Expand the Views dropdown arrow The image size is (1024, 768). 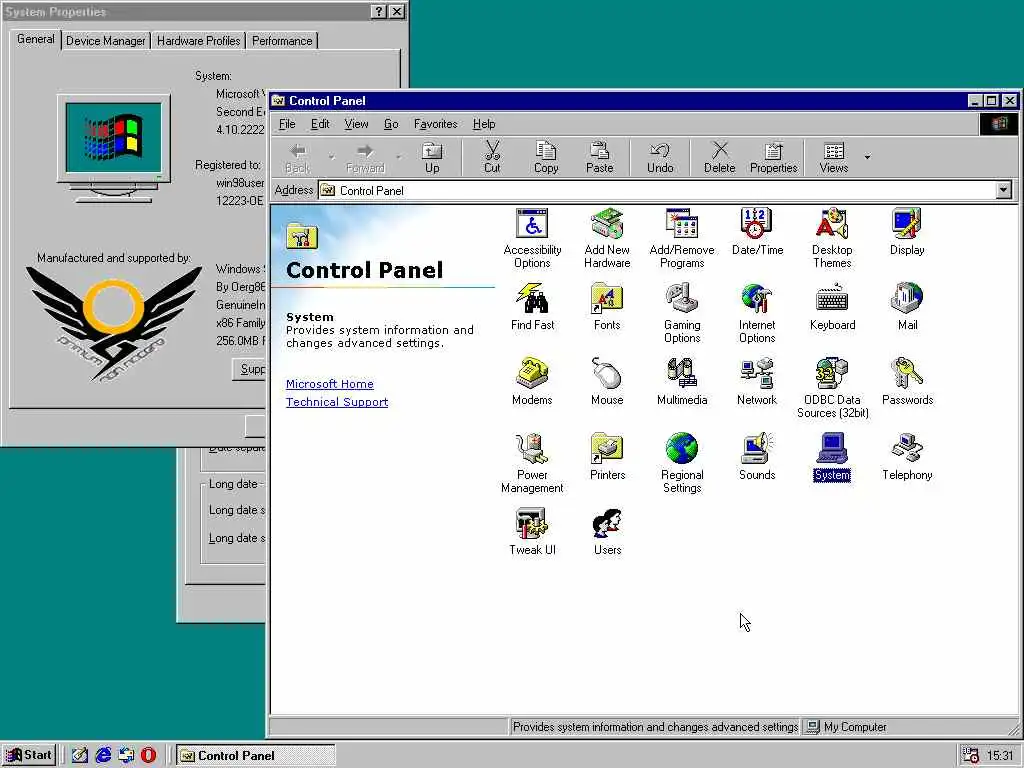(867, 157)
